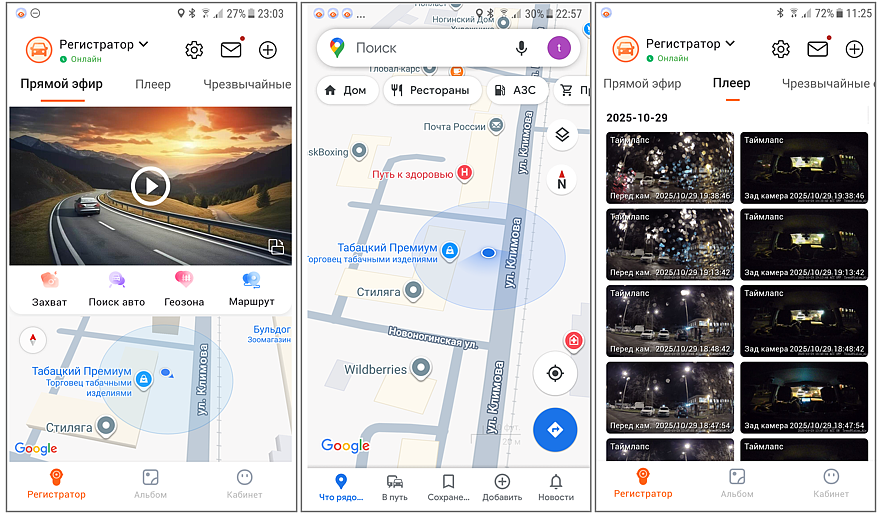880x516 pixels.
Task: Tap the Захват capture icon
Action: coord(49,281)
